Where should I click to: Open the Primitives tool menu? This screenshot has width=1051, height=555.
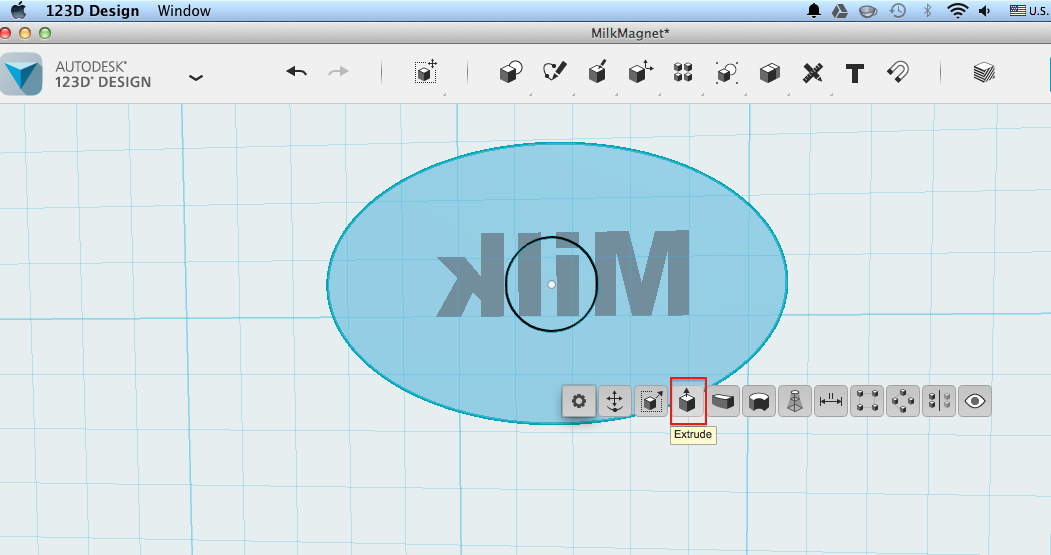(x=511, y=72)
